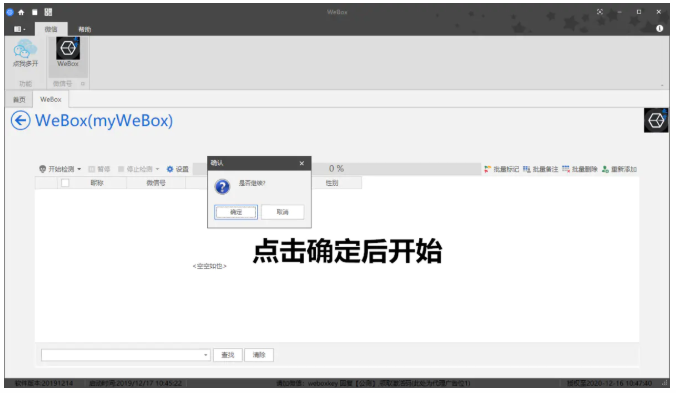Expand the 微信号 group launcher in ribbon
The image size is (676, 393).
83,84
